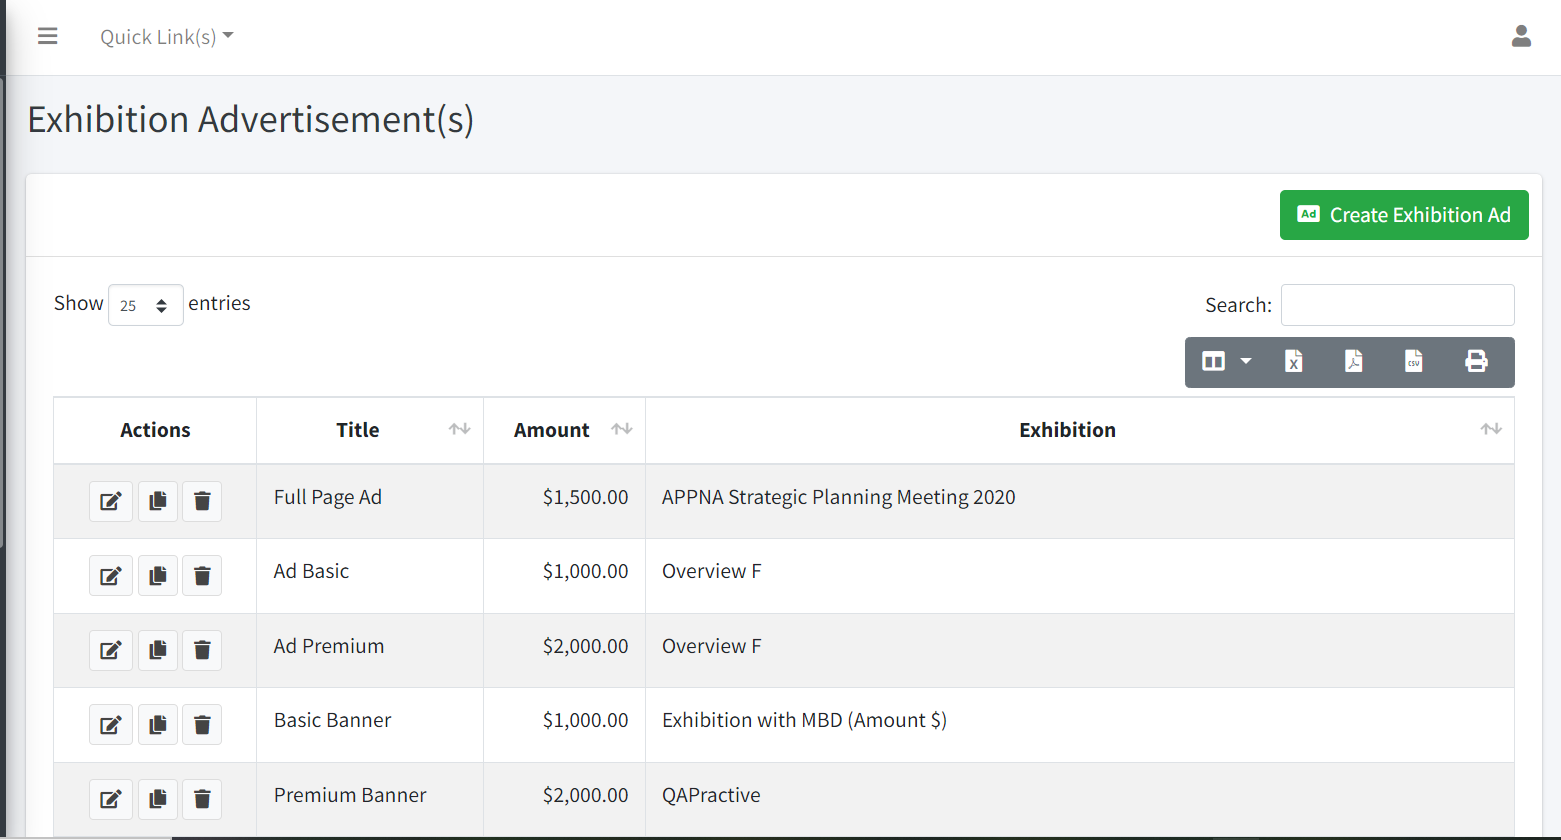Duplicate the Ad Basic row
Image resolution: width=1561 pixels, height=840 pixels.
click(157, 576)
